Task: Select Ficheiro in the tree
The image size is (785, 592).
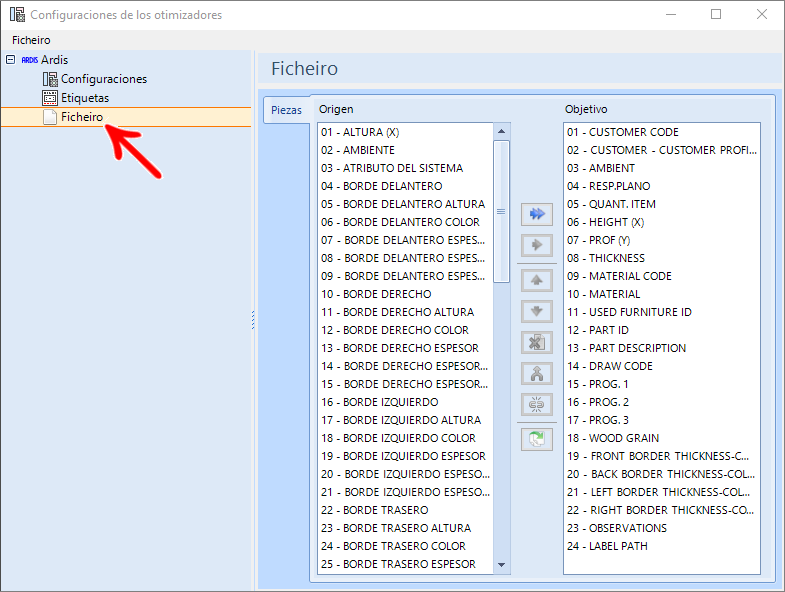Action: tap(82, 117)
